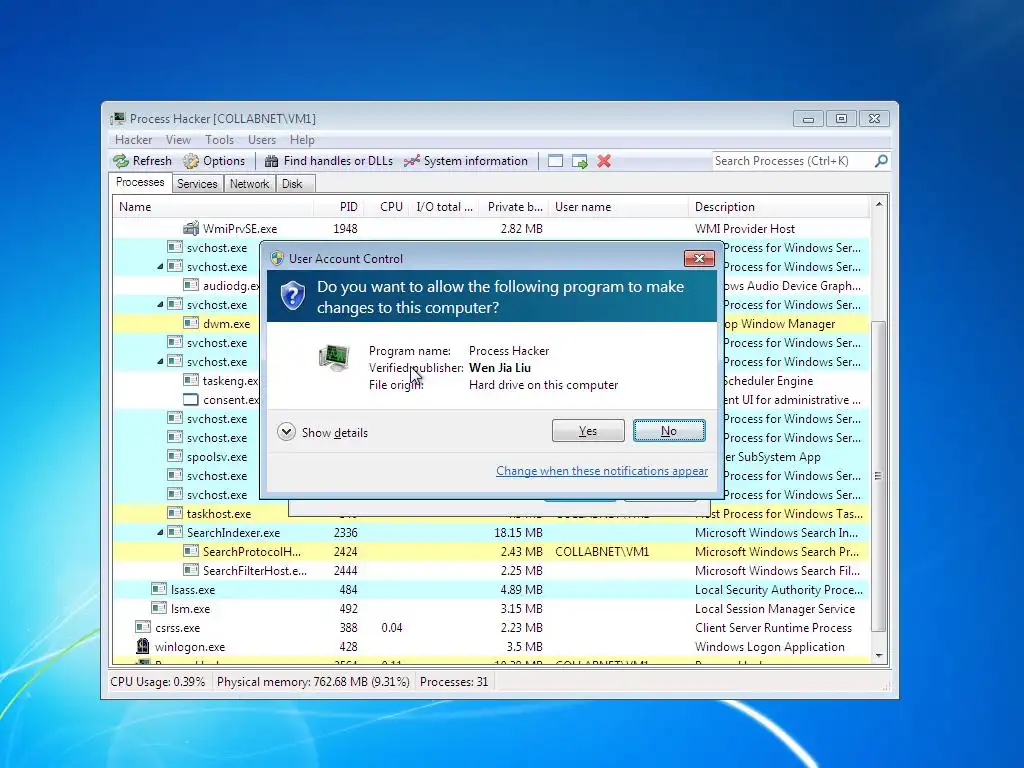1024x768 pixels.
Task: Open the Users menu
Action: tap(262, 140)
